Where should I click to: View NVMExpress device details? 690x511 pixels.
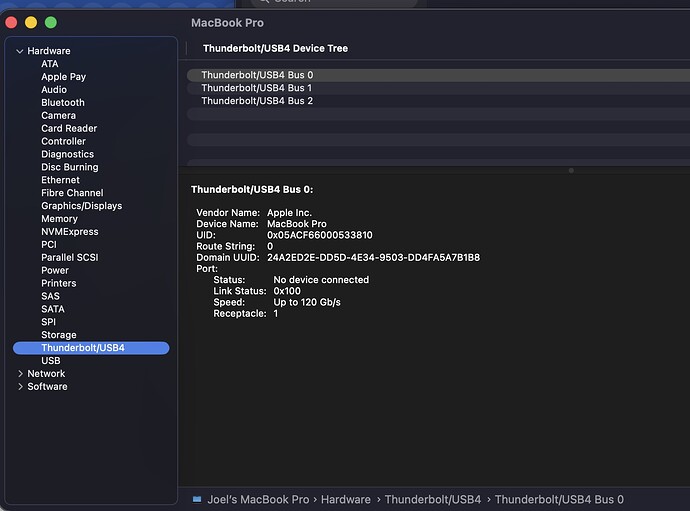coord(69,232)
